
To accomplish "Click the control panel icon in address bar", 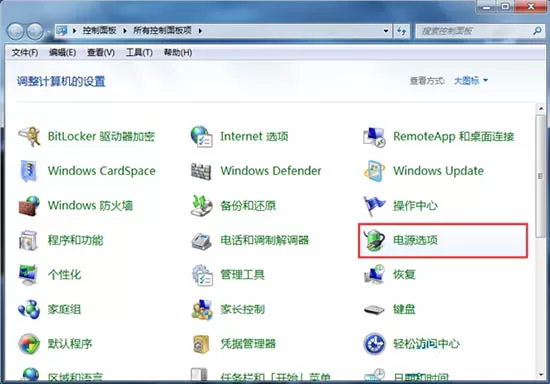I will pyautogui.click(x=62, y=31).
